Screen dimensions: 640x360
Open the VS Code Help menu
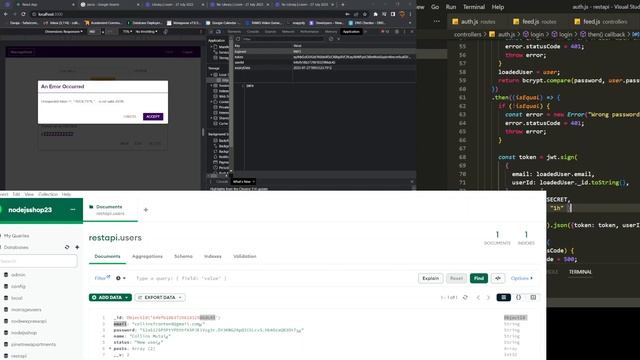498,7
